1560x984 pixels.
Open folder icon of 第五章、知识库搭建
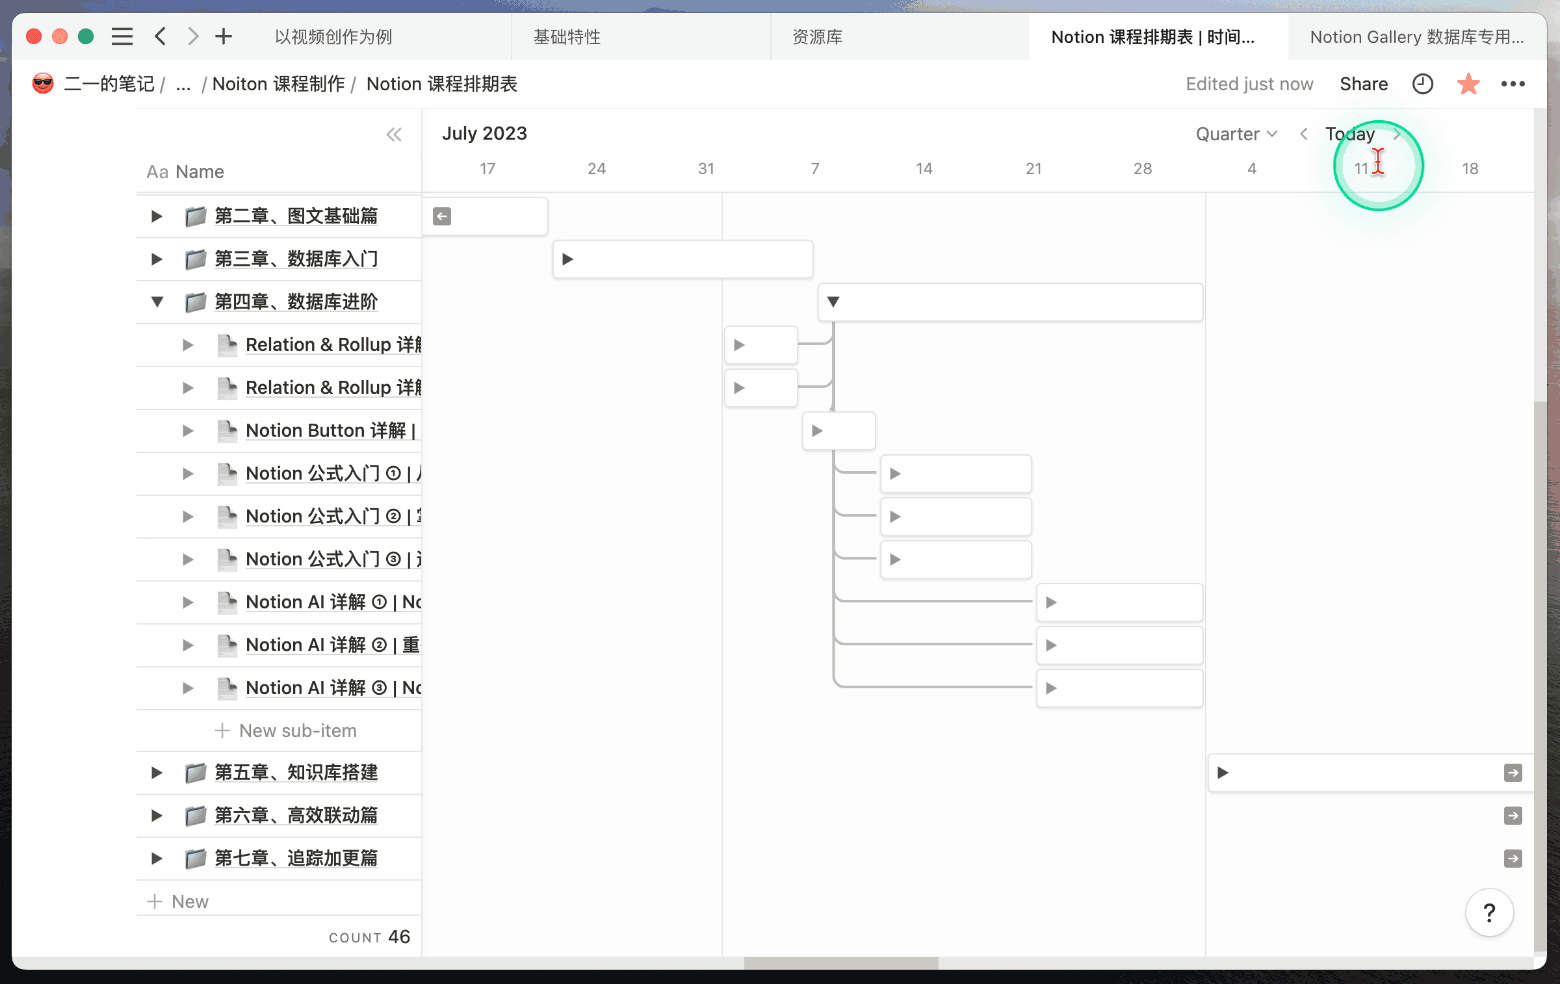[196, 773]
